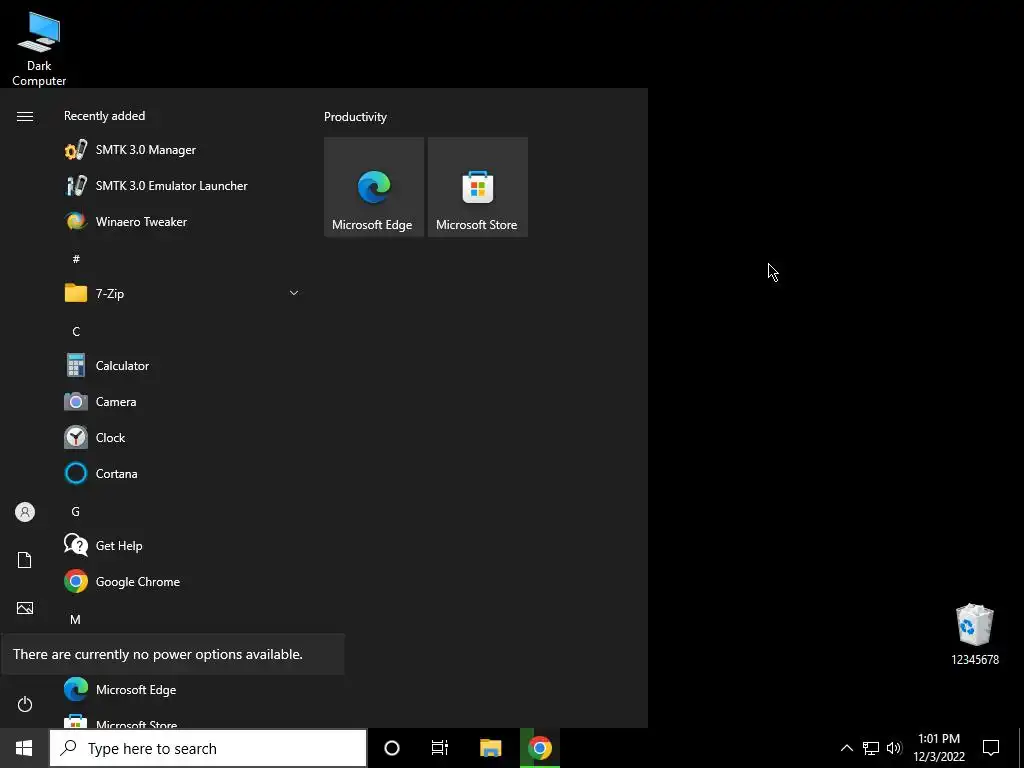This screenshot has height=768, width=1024.
Task: Click the letter G section header
Action: pyautogui.click(x=76, y=511)
